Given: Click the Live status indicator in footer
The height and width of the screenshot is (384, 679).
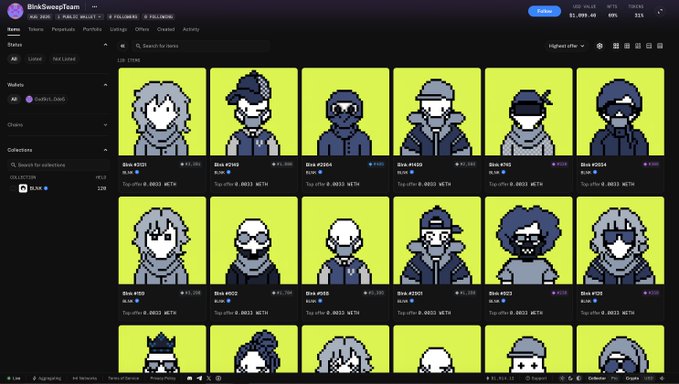Looking at the screenshot, I should tap(14, 378).
